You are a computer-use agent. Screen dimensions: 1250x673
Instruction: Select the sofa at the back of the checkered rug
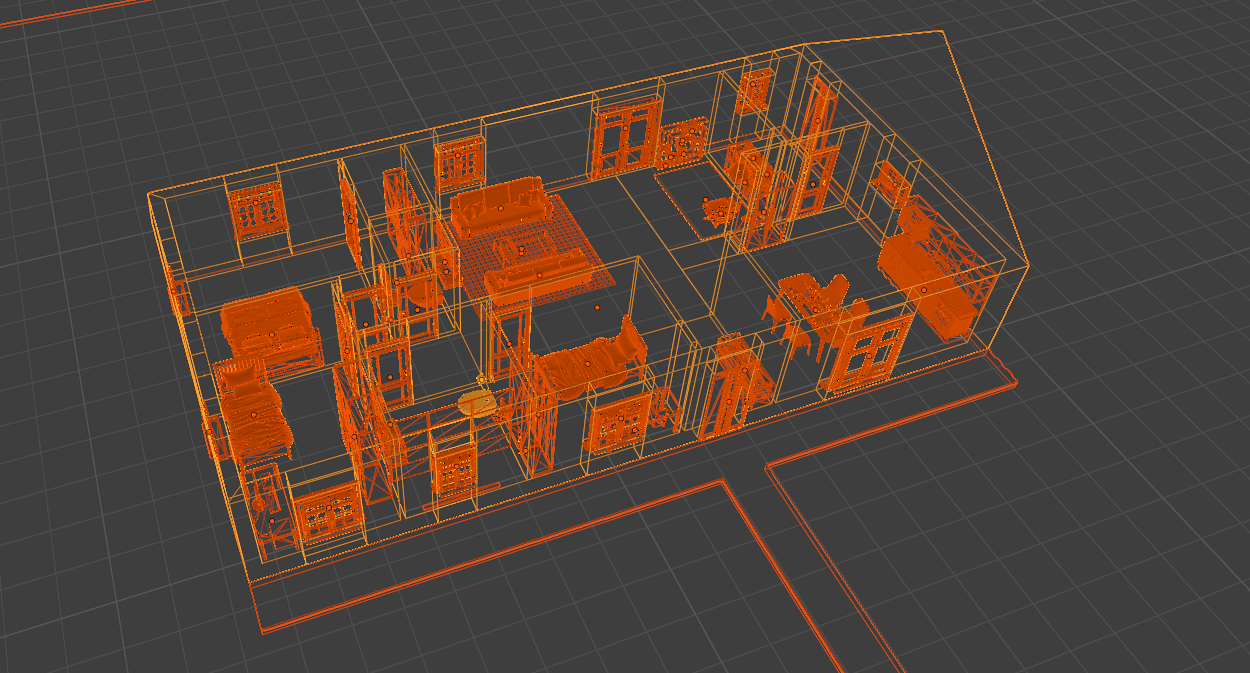click(x=499, y=205)
